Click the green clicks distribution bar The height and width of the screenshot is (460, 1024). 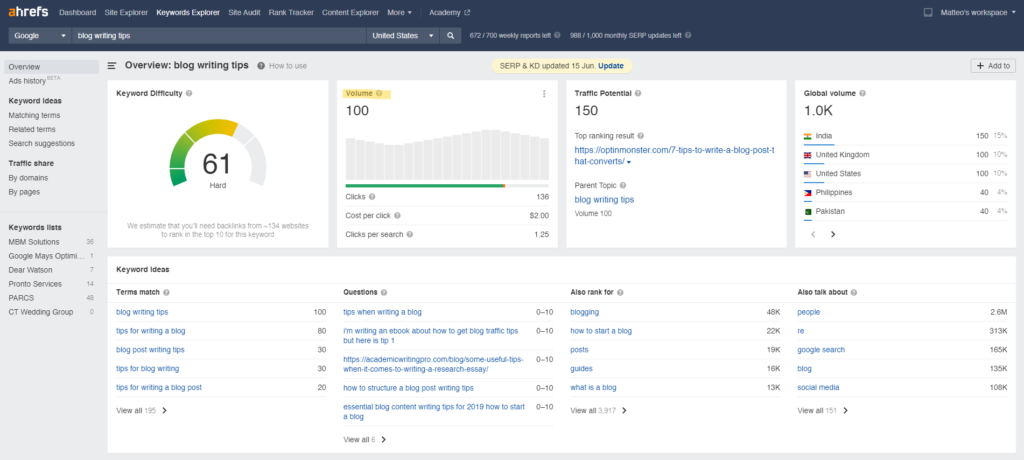pos(424,186)
